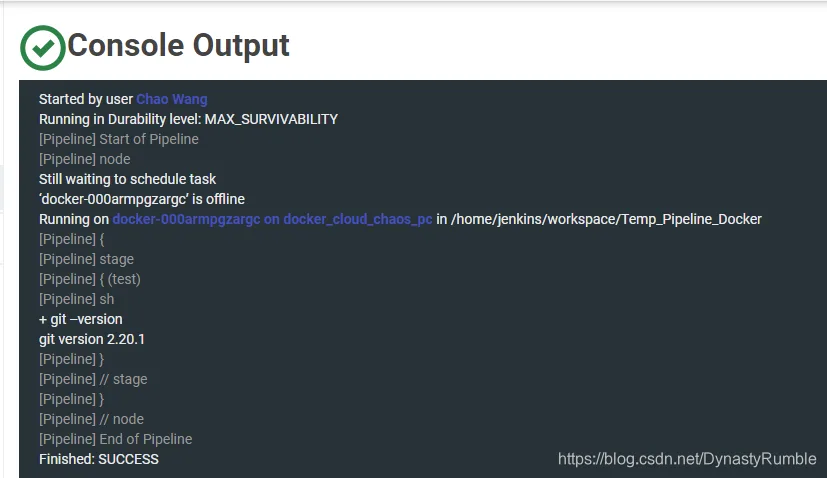Screen dimensions: 827x478
Task: Click the 'docker-000armpgzargc' is offline message
Action: pyautogui.click(x=142, y=199)
